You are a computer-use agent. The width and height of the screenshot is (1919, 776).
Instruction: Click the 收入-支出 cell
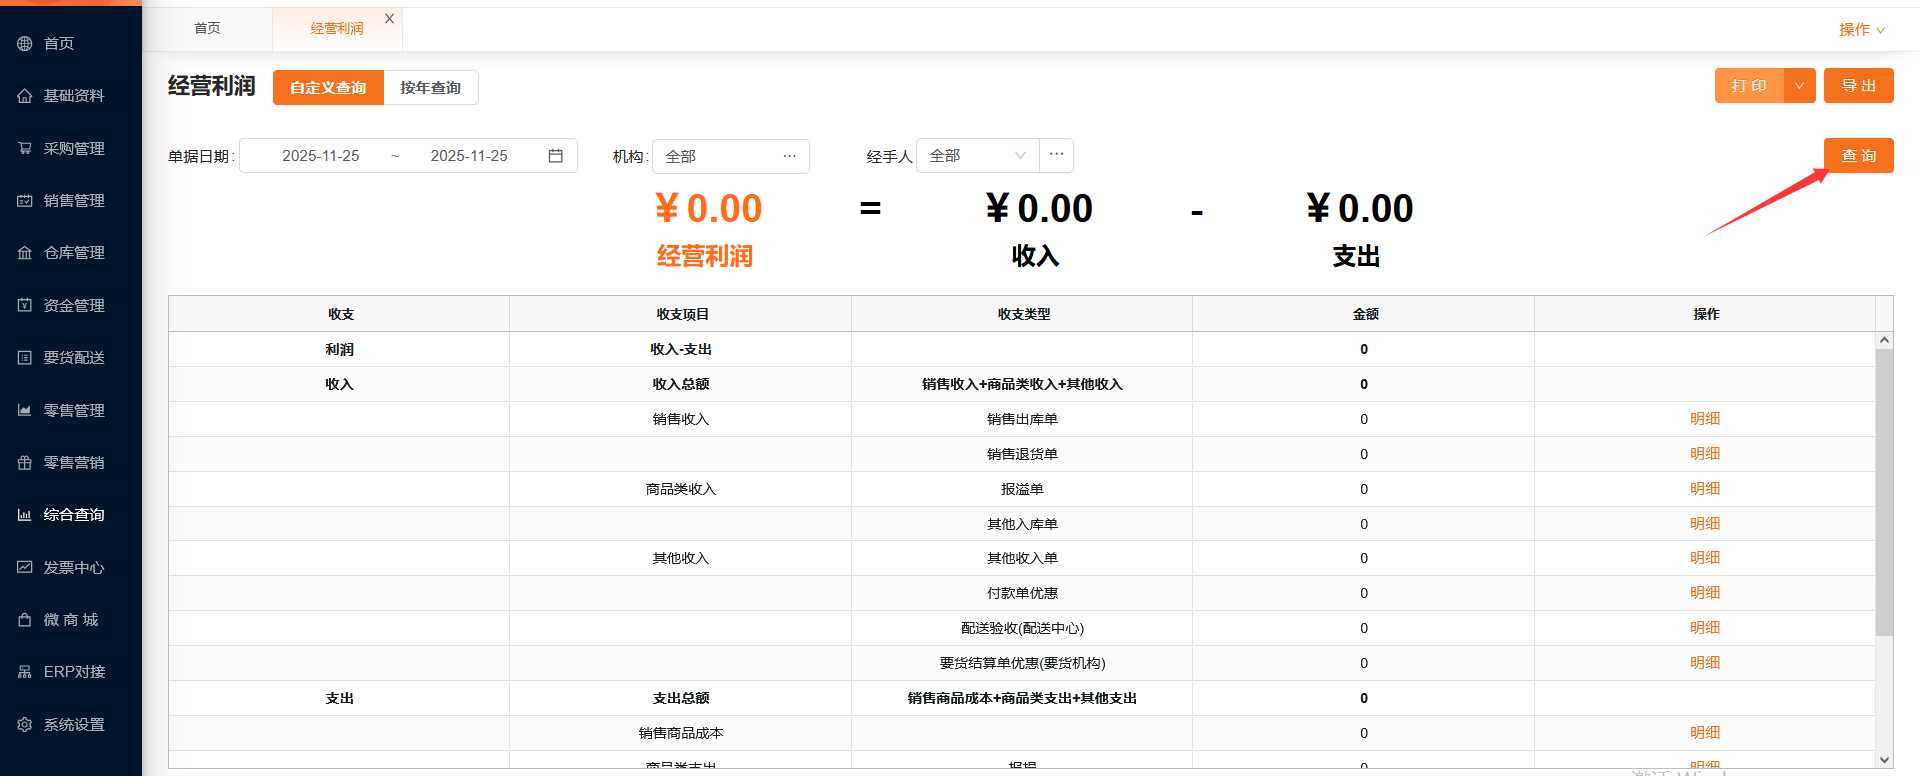[x=681, y=349]
